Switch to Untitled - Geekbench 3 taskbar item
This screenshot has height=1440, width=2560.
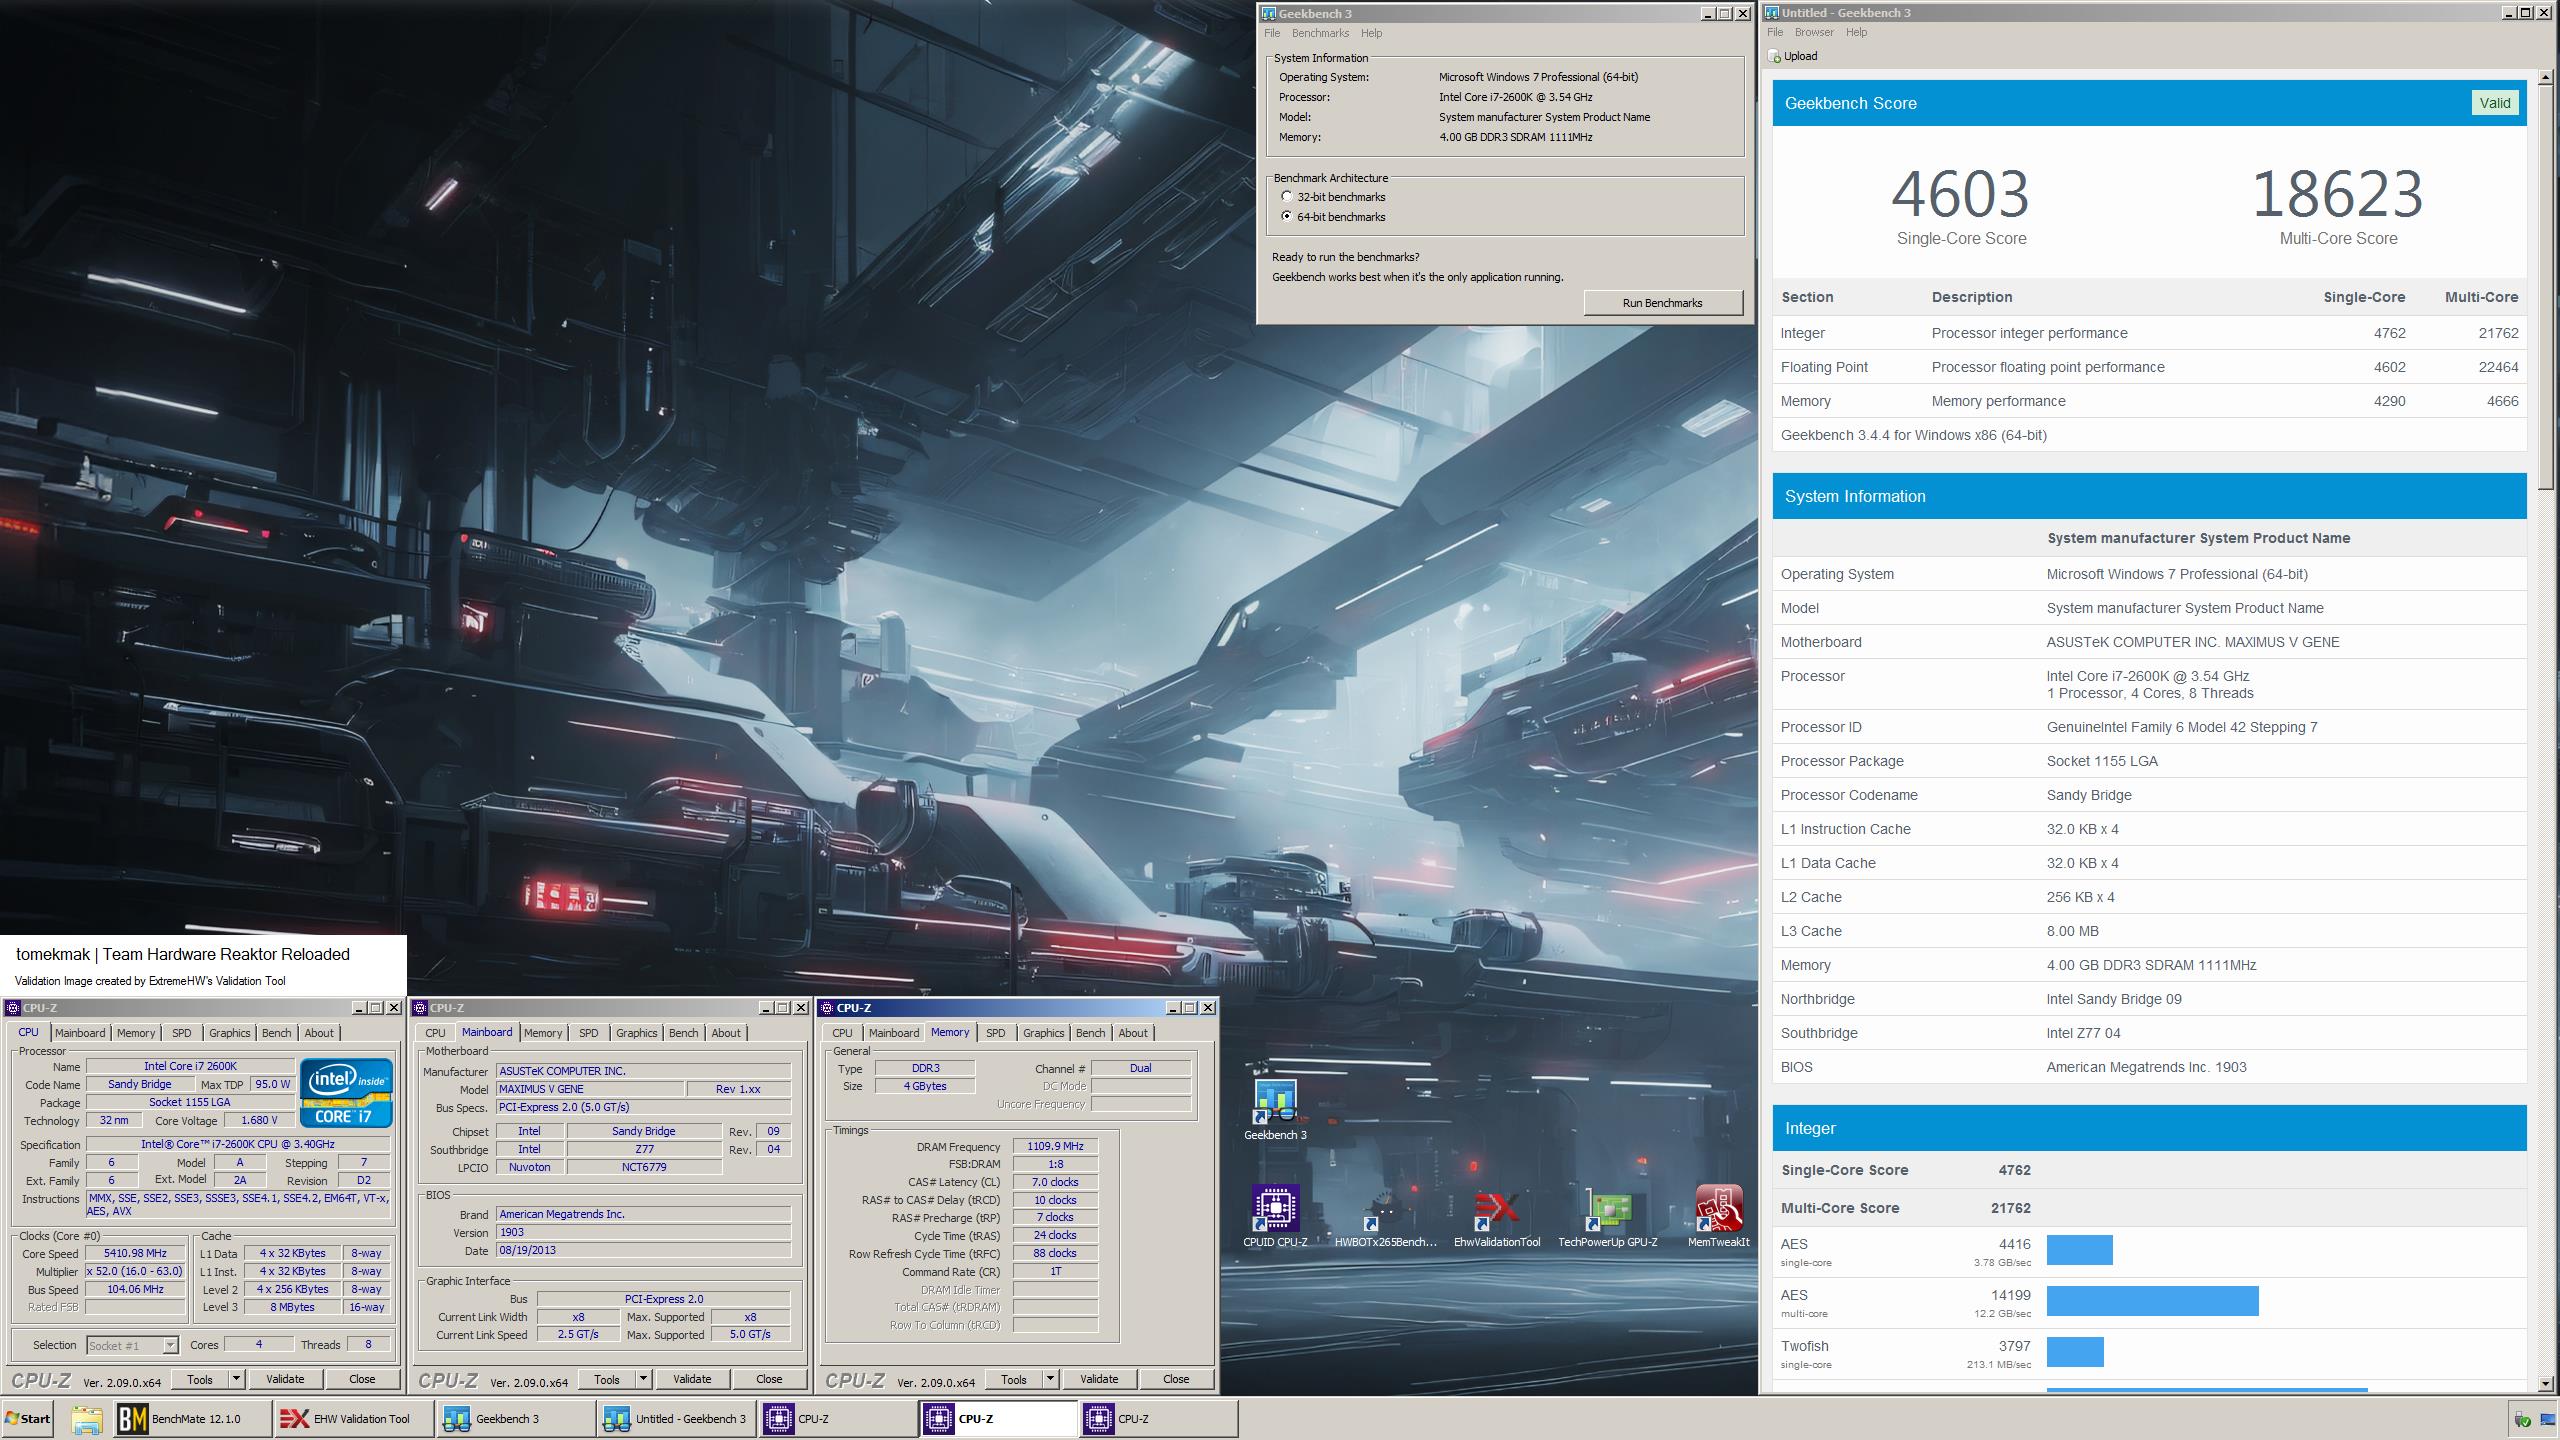tap(678, 1419)
